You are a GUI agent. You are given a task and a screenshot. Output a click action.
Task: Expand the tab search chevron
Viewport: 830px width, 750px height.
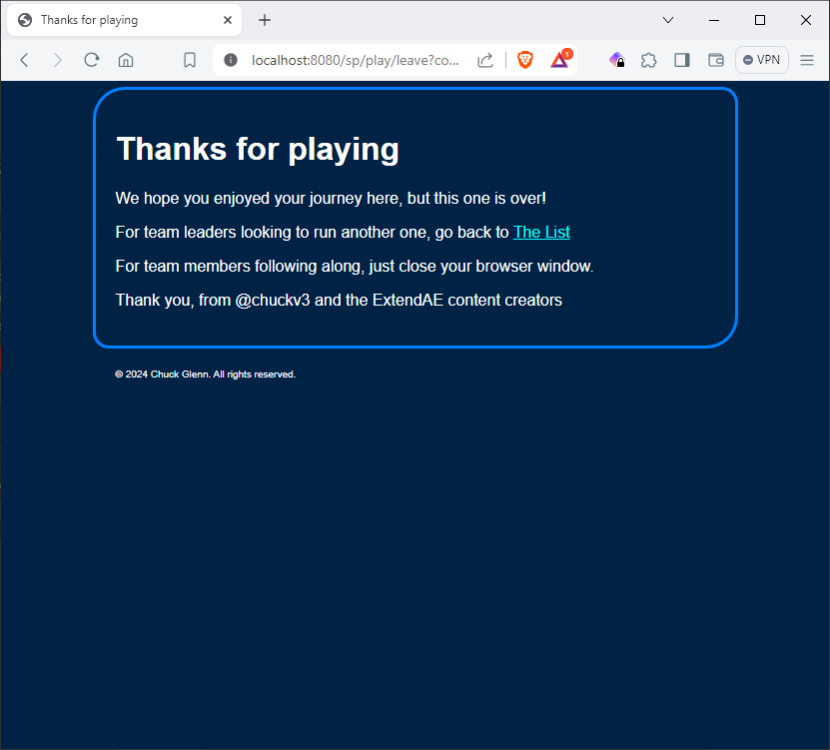point(668,20)
